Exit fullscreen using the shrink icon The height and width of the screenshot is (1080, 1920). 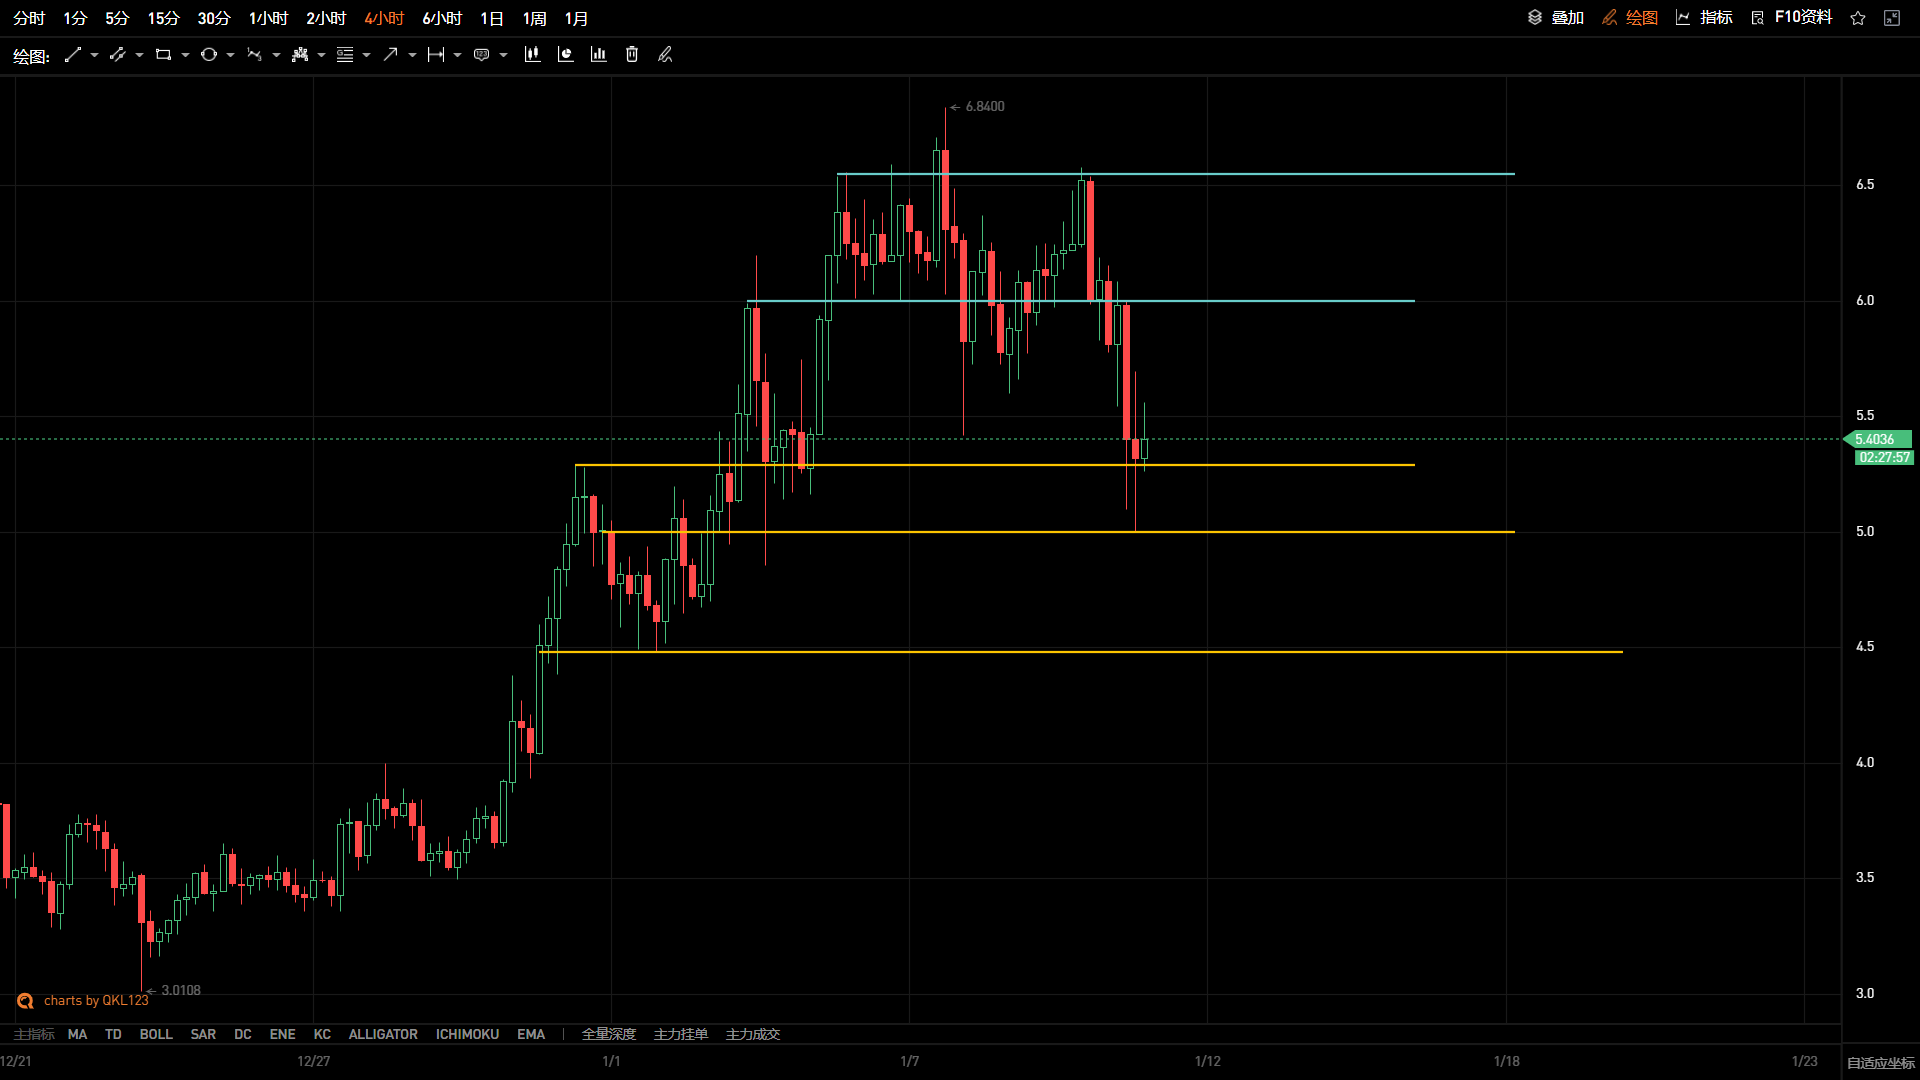click(1892, 18)
